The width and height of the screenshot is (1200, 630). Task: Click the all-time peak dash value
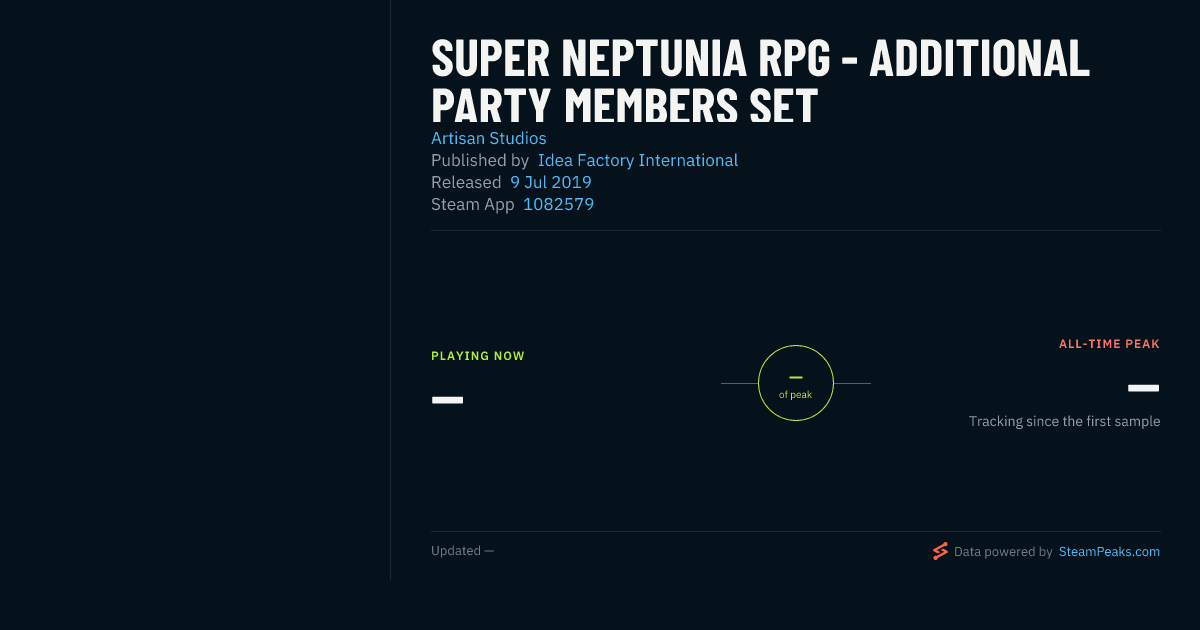click(1144, 388)
